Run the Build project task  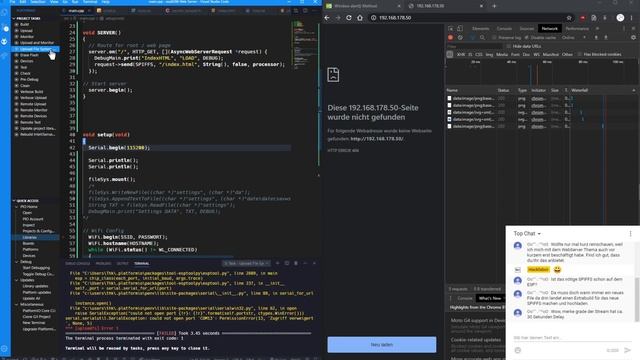pos(25,24)
